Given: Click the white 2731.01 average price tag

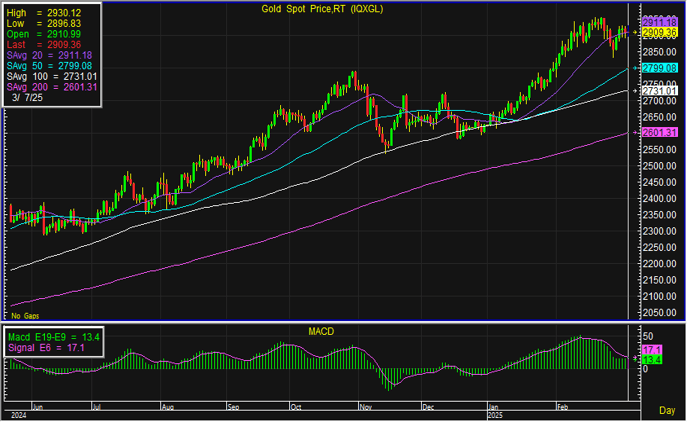Looking at the screenshot, I should coord(661,91).
